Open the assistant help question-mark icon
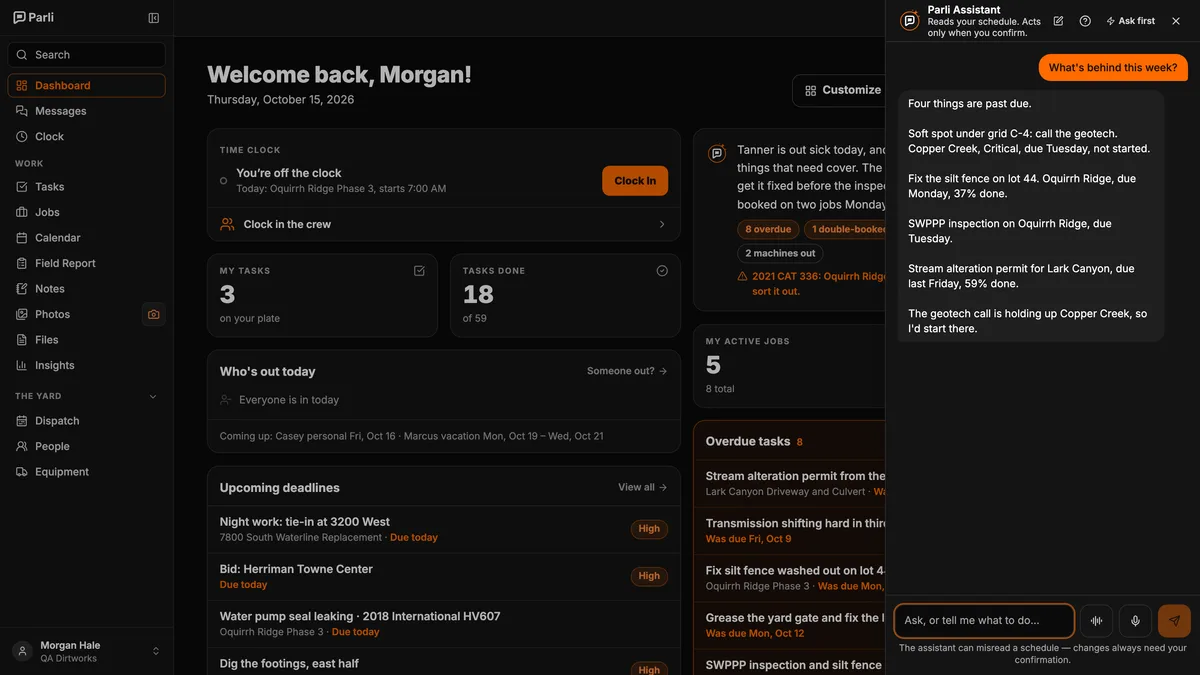Screen dimensions: 1200x675 pos(1085,21)
